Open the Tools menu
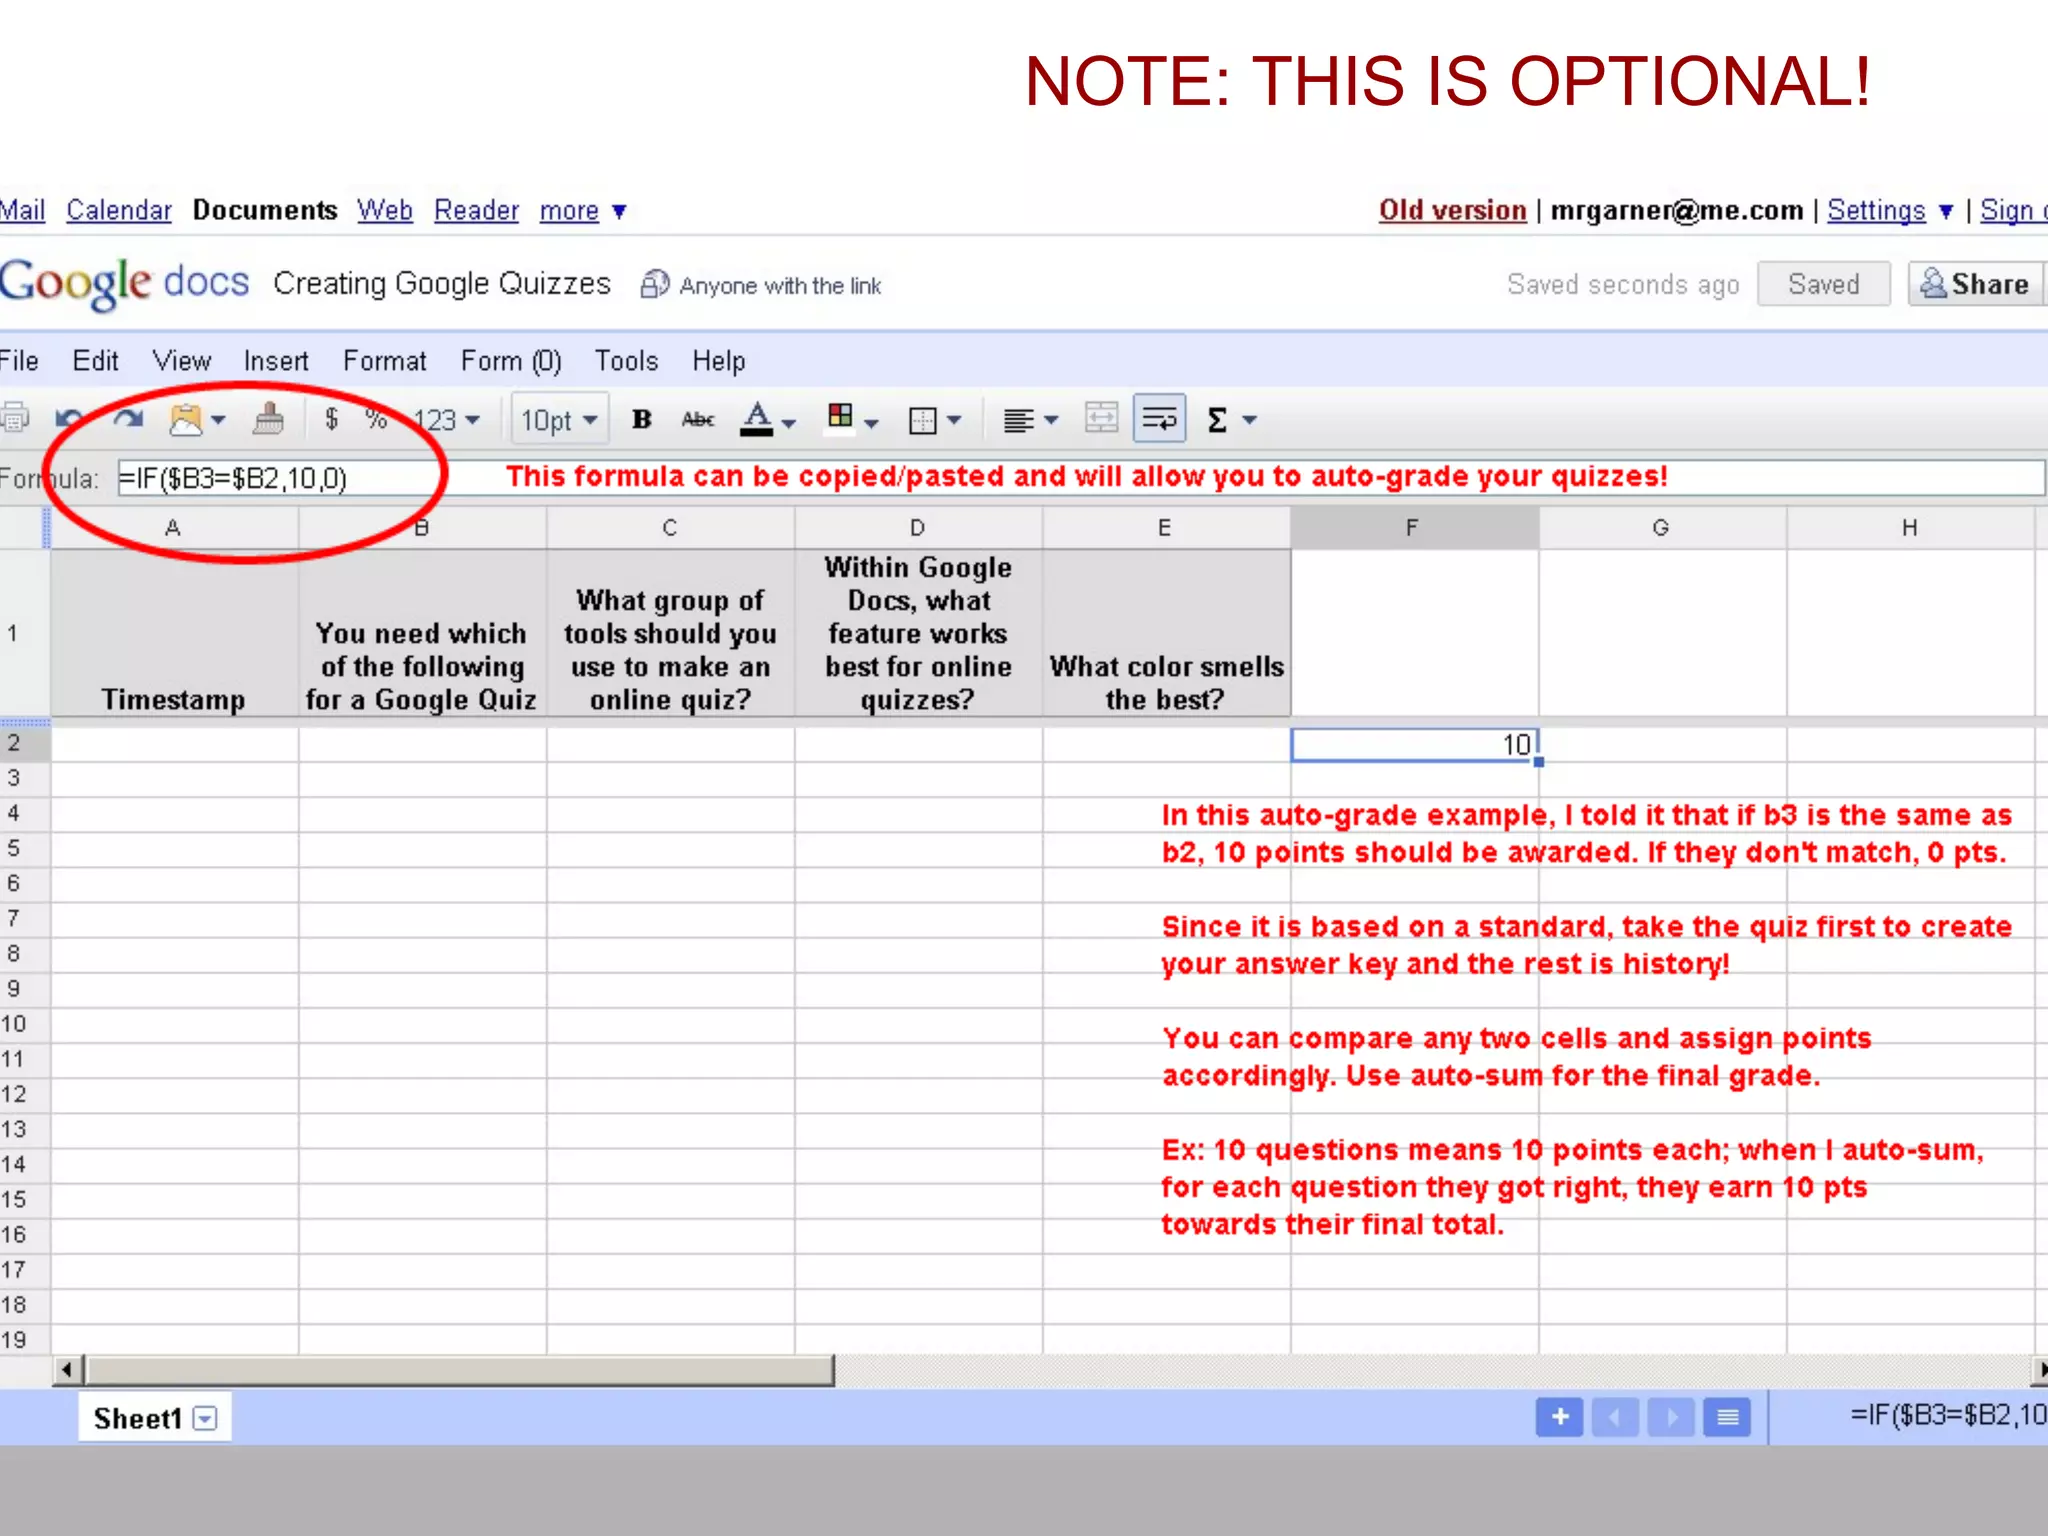 click(626, 361)
